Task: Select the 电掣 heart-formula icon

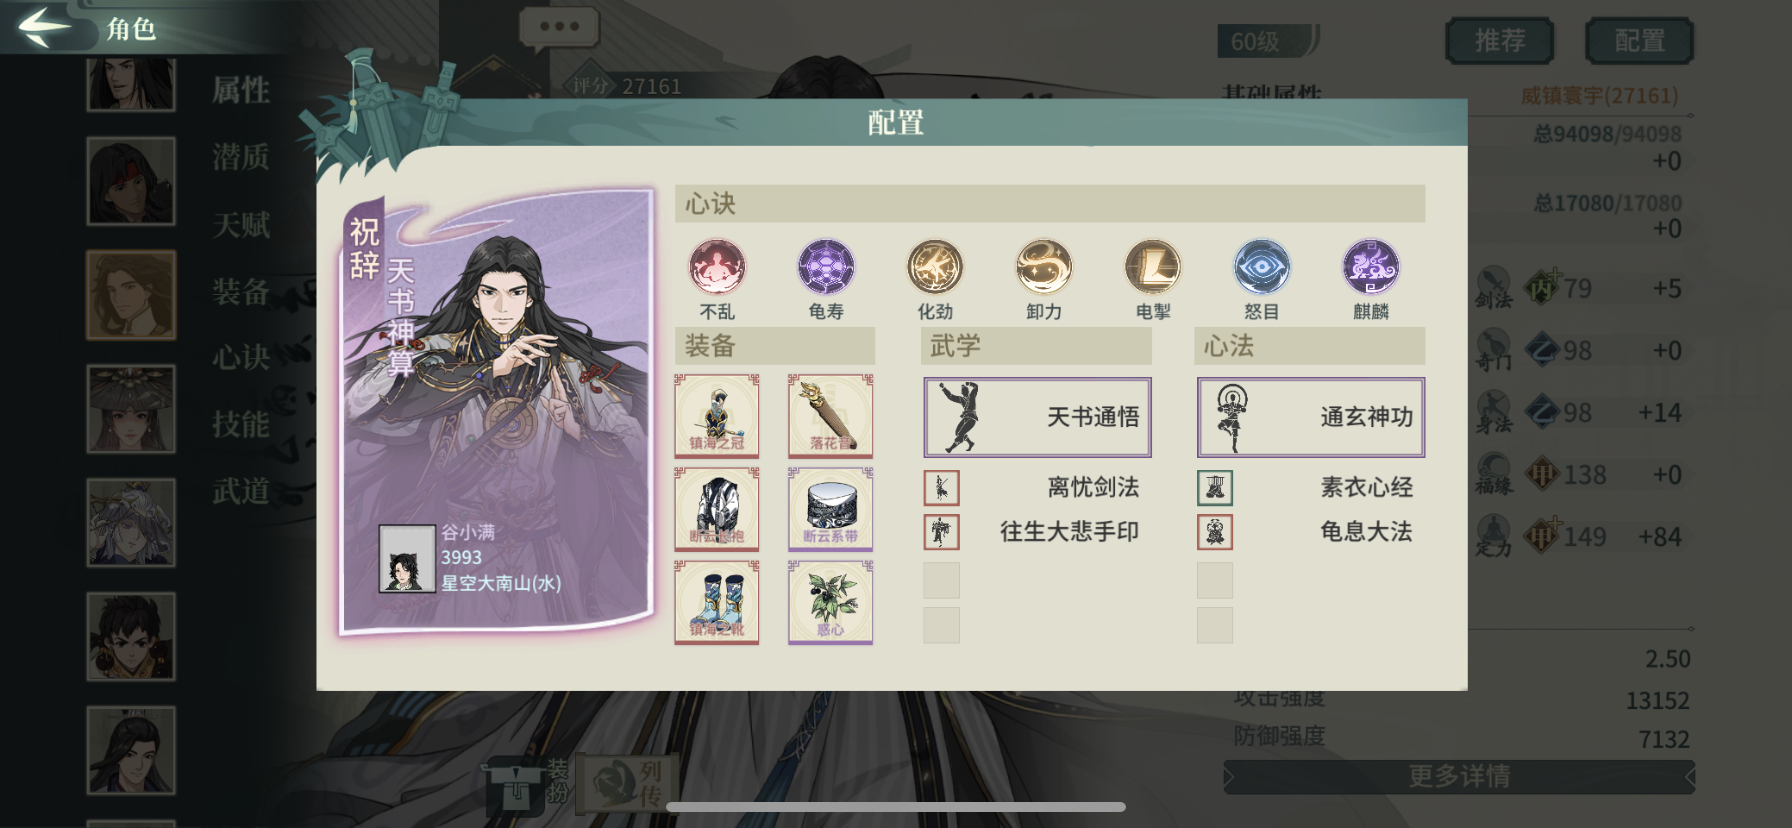Action: point(1153,267)
